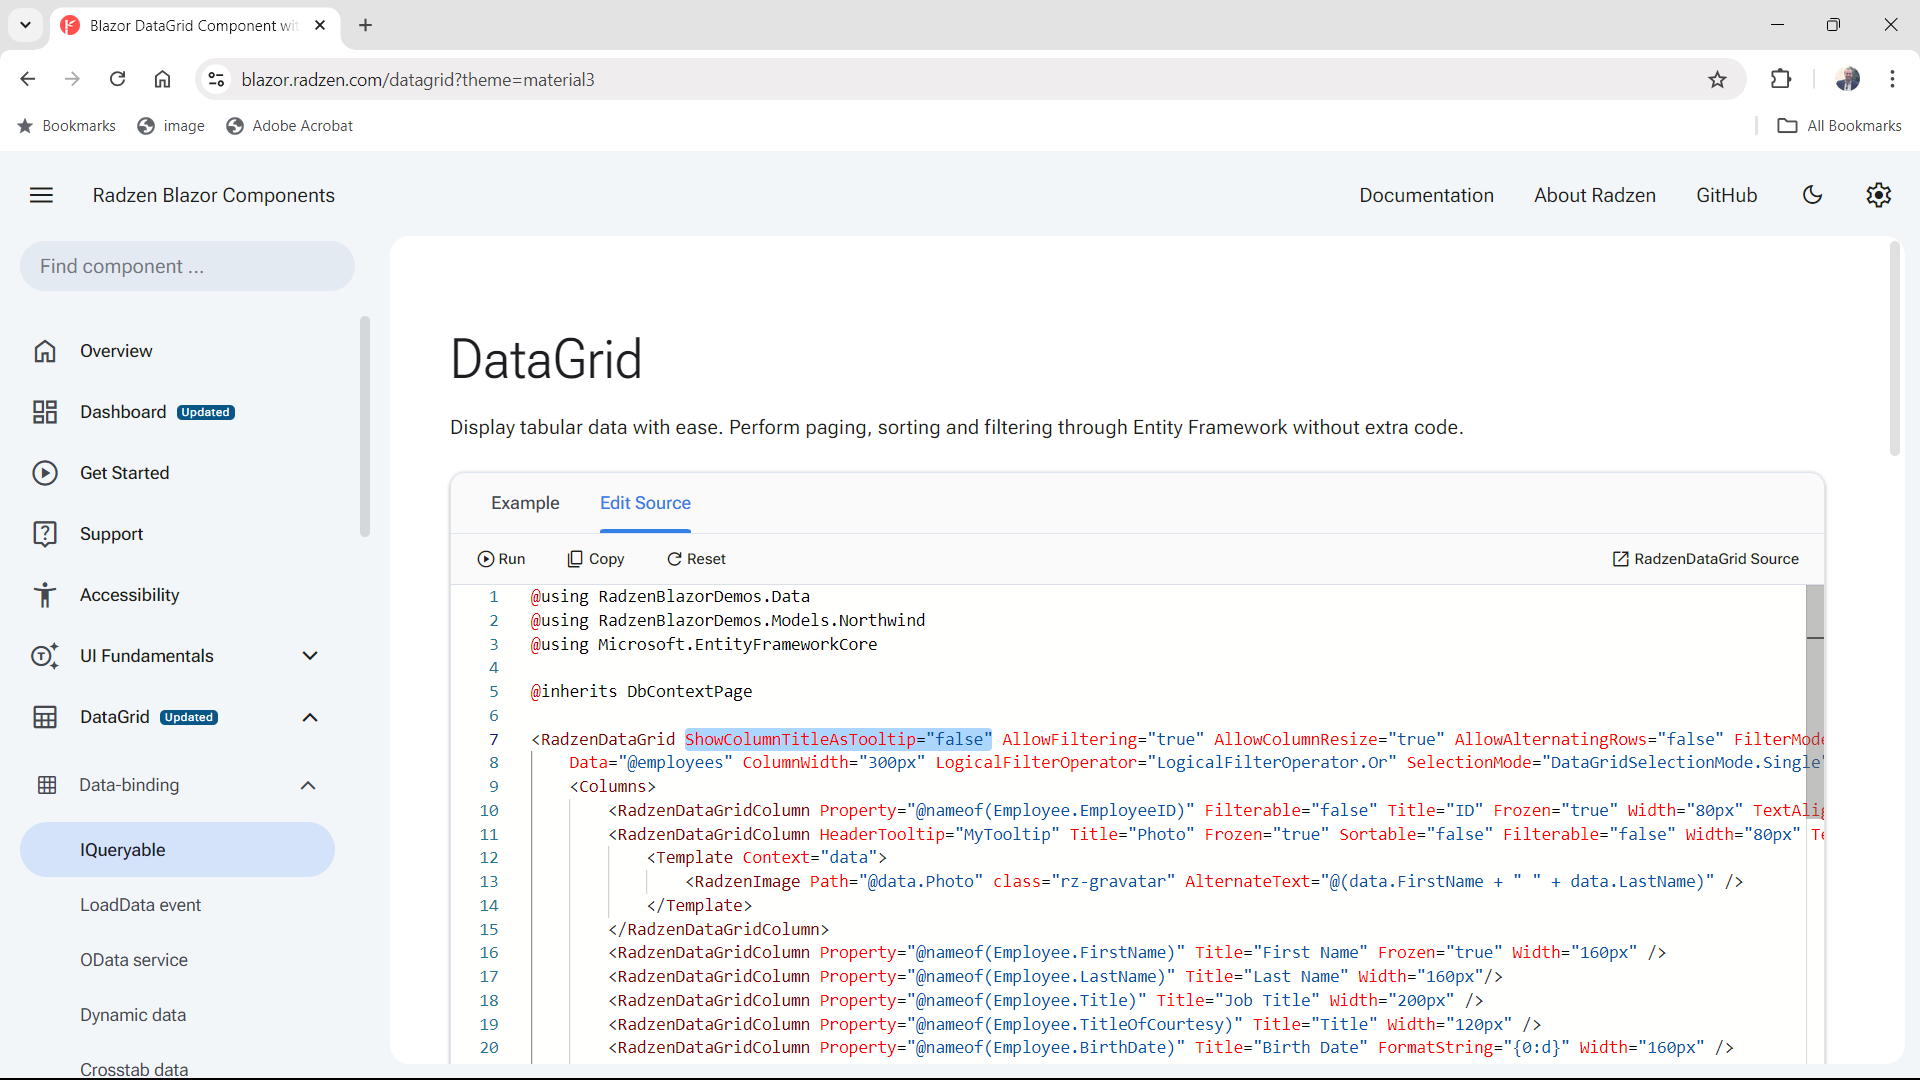This screenshot has height=1080, width=1920.
Task: Open the hamburger navigation menu
Action: (41, 195)
